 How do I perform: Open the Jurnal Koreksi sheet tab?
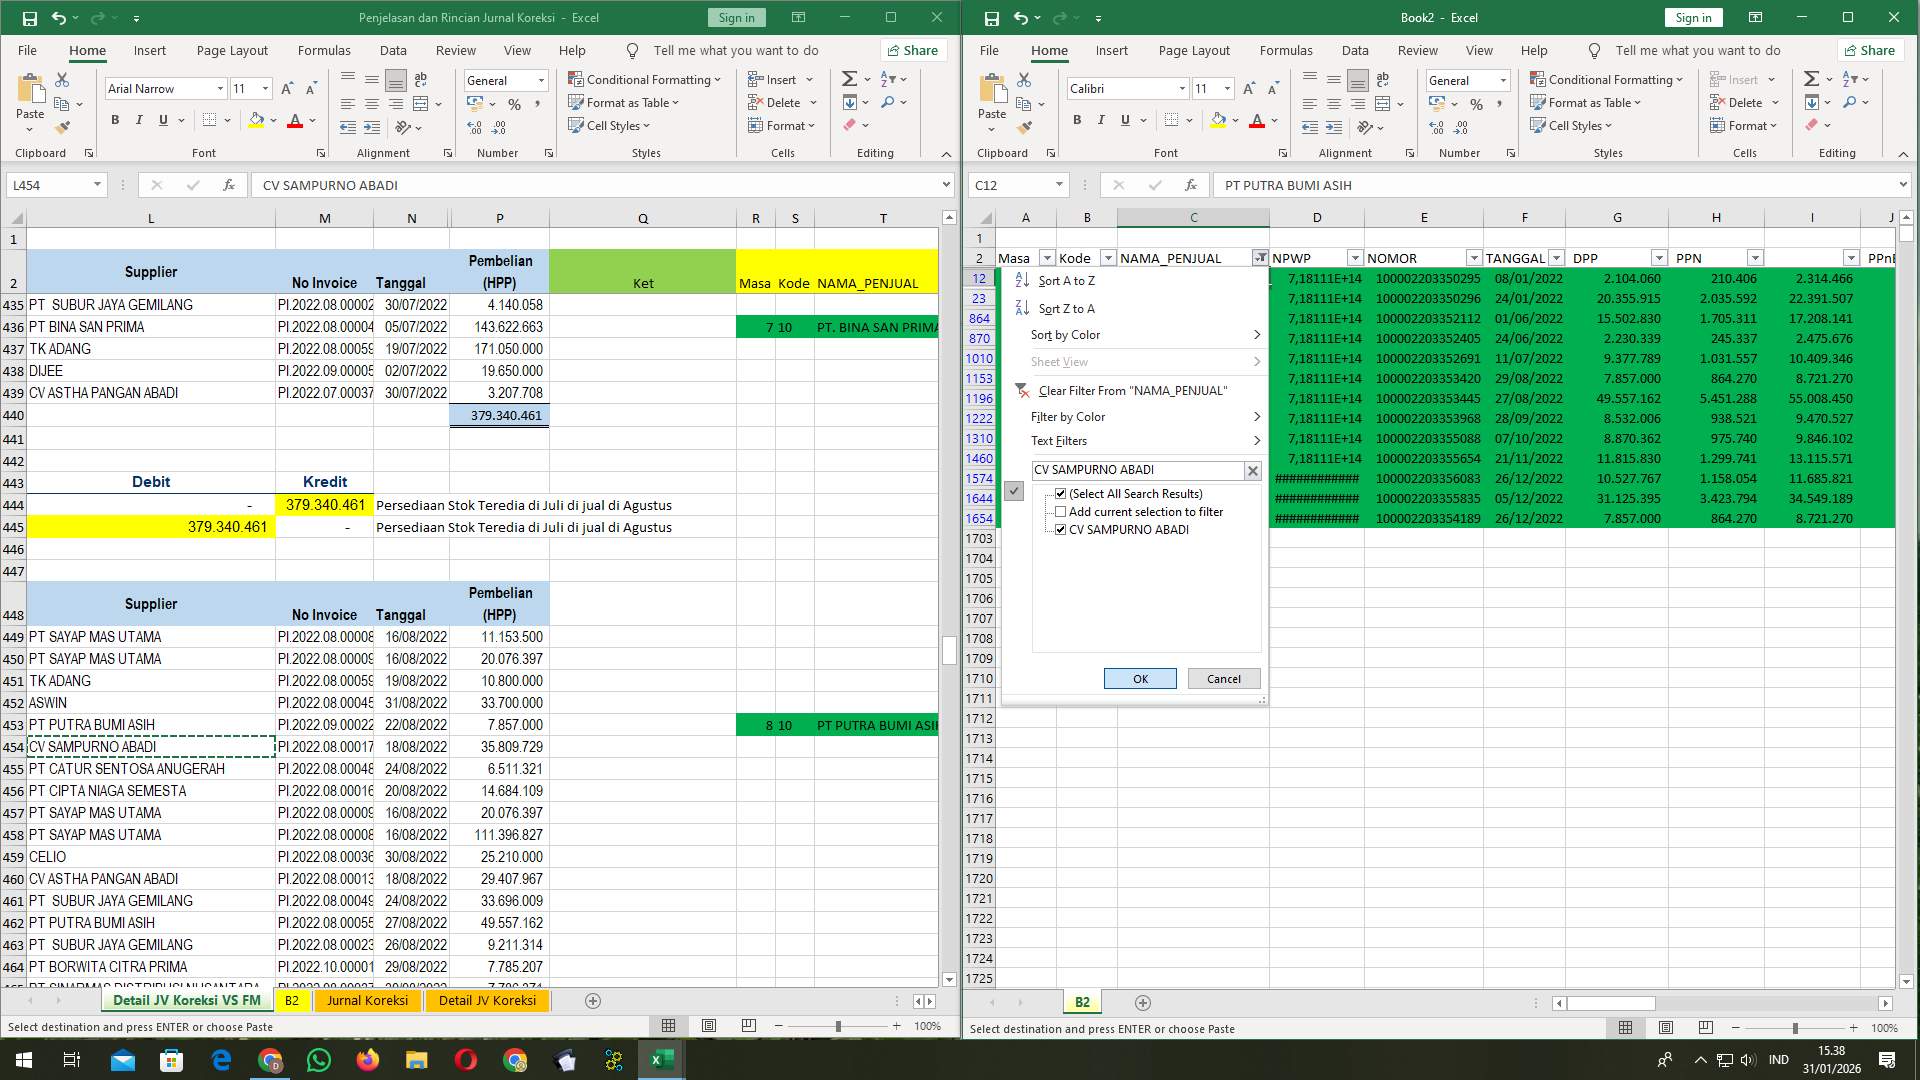coord(368,1000)
